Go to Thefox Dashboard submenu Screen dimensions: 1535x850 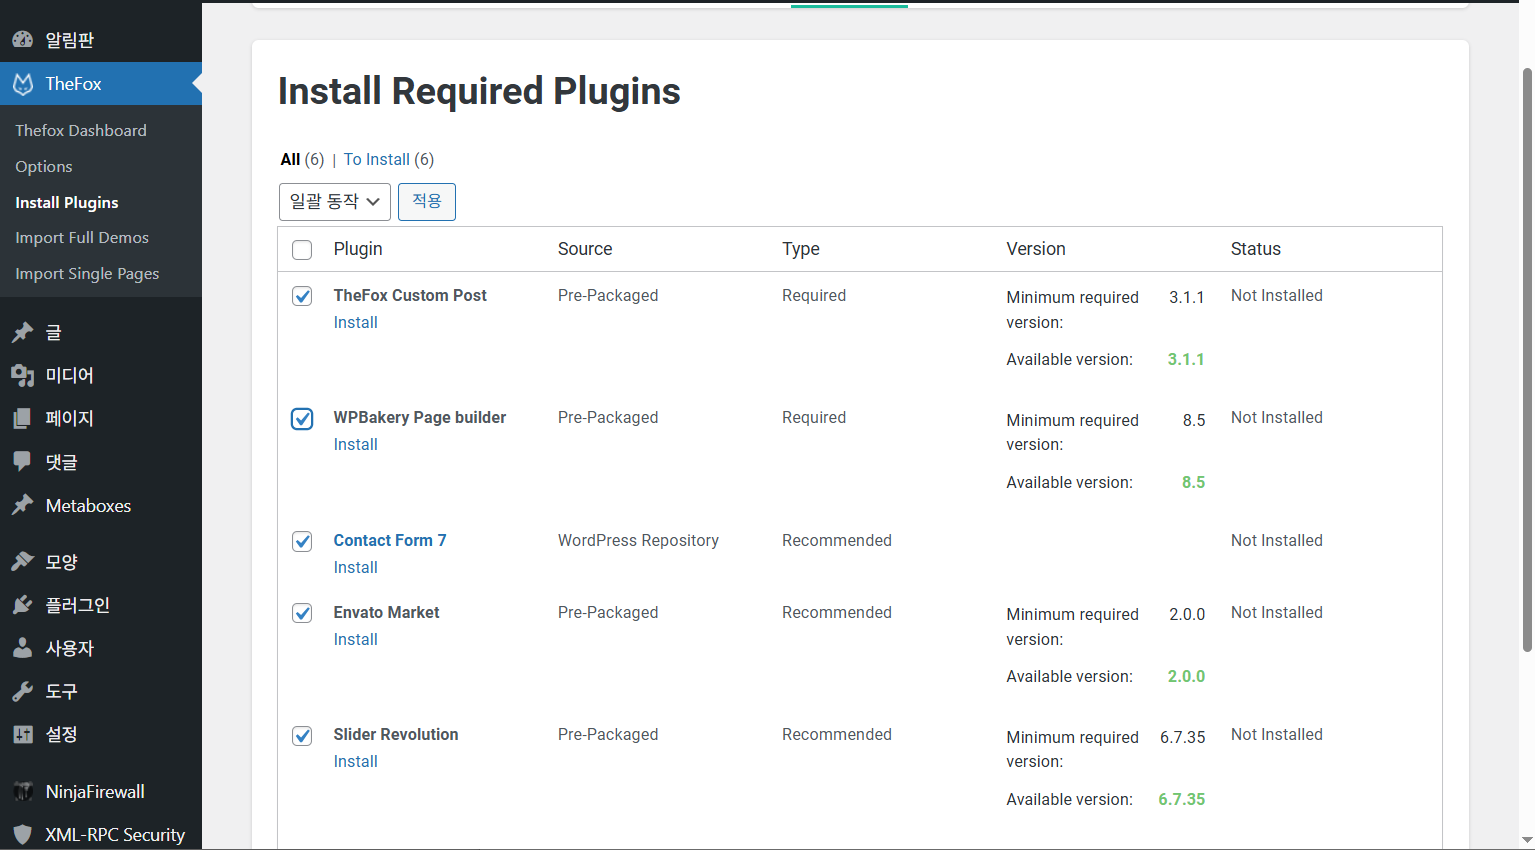(81, 130)
